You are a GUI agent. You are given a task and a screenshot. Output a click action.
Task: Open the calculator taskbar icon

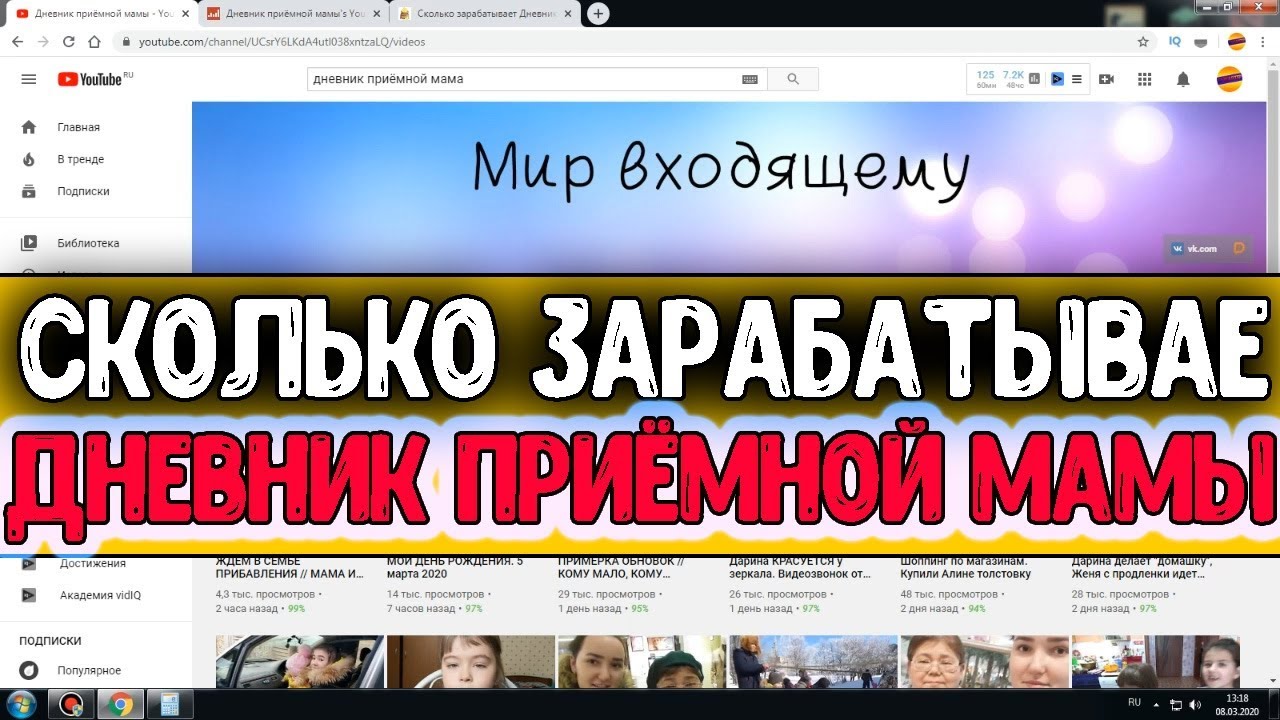pos(169,704)
